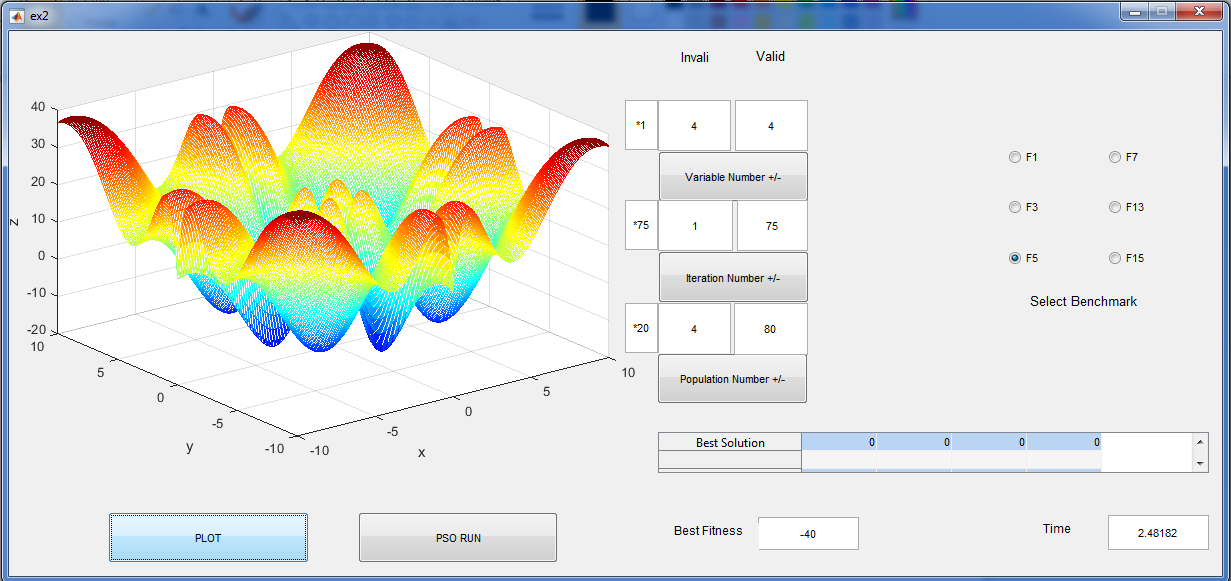This screenshot has width=1231, height=581.
Task: Click the iteration input field showing 1
Action: (x=695, y=226)
